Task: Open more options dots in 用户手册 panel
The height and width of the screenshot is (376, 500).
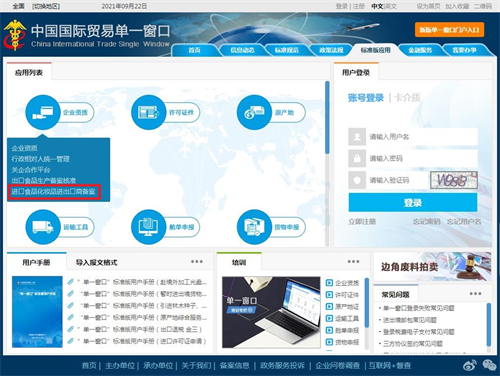Action: point(197,261)
